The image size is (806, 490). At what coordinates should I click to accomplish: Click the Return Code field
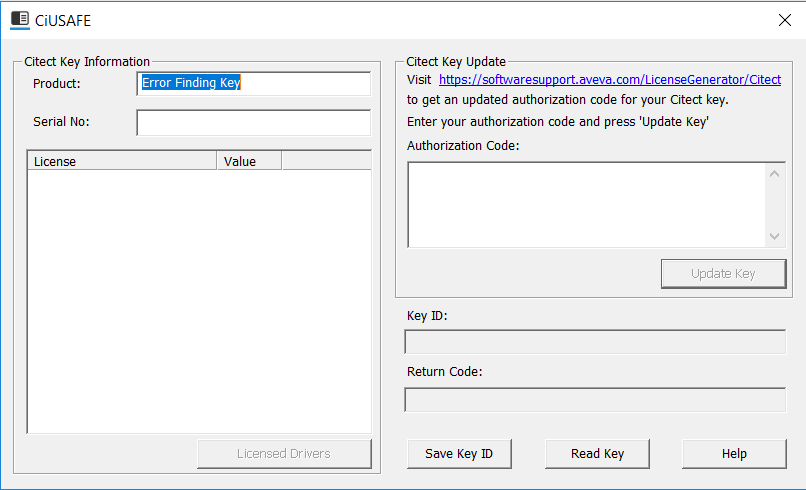[595, 400]
